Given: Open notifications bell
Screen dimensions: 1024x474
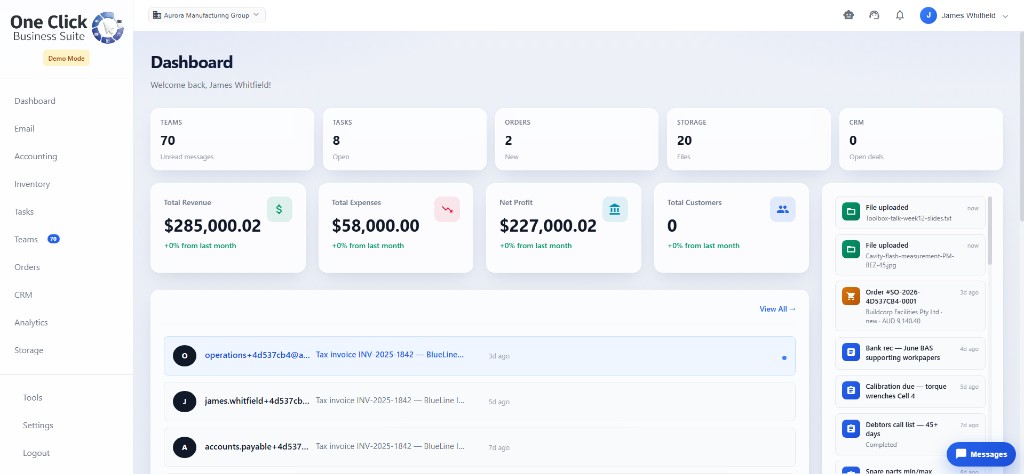Looking at the screenshot, I should (900, 15).
